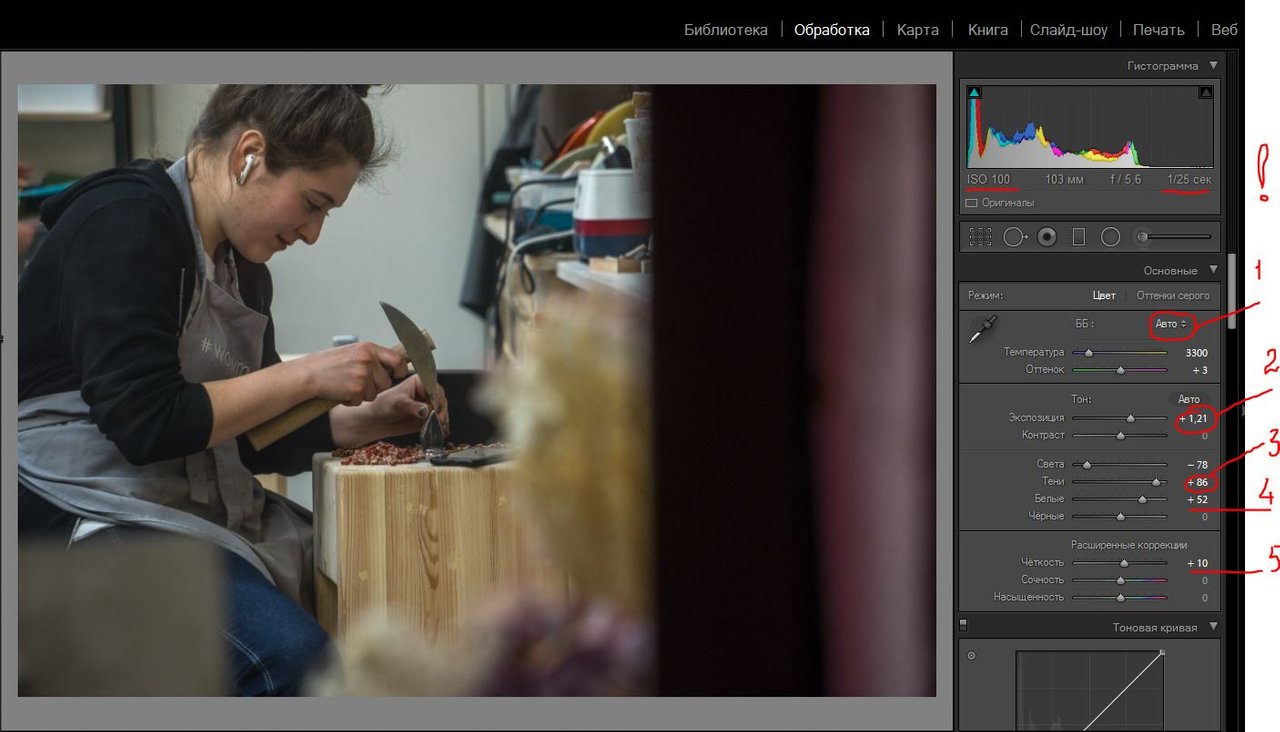Click the histogram graph
The width and height of the screenshot is (1280, 732).
1090,126
